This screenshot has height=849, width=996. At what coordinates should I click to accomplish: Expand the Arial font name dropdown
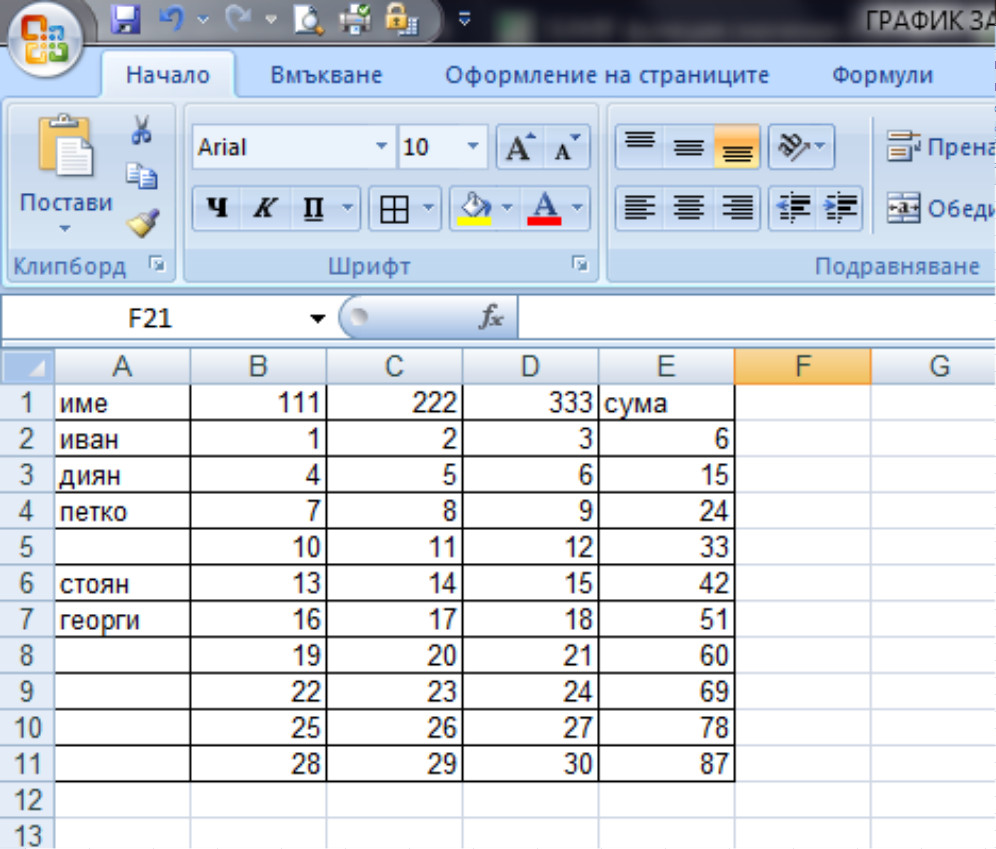click(381, 147)
